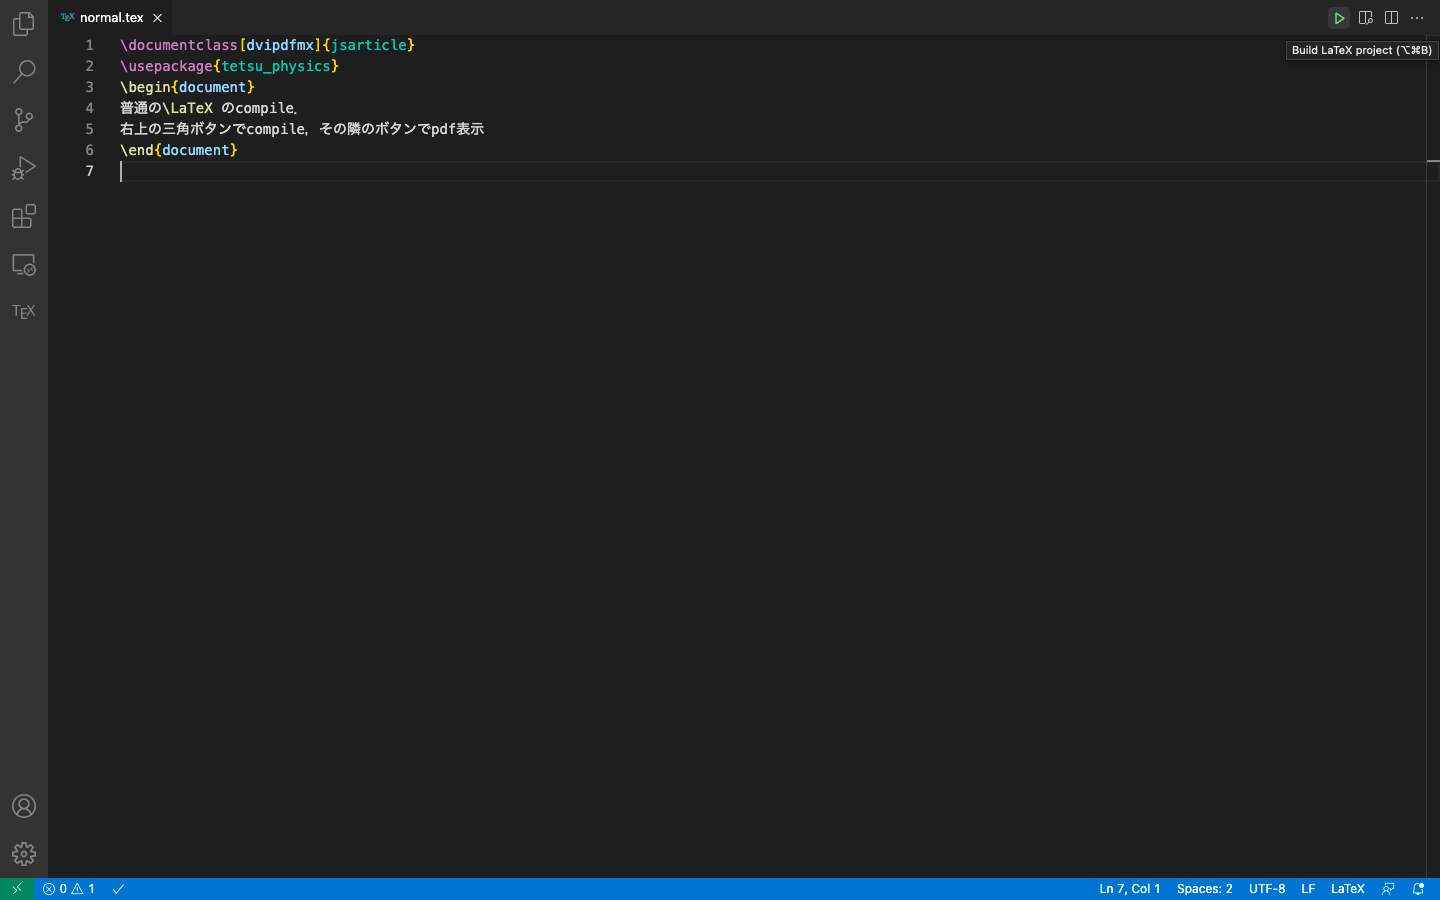Click LaTeX build status checkmark
The width and height of the screenshot is (1440, 900).
[118, 889]
